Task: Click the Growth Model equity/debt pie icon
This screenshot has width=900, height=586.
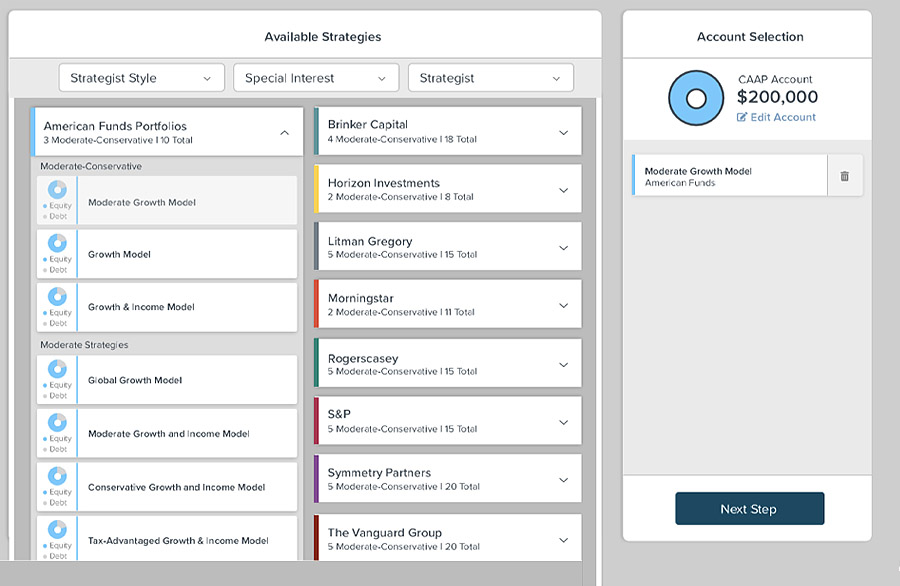Action: coord(58,243)
